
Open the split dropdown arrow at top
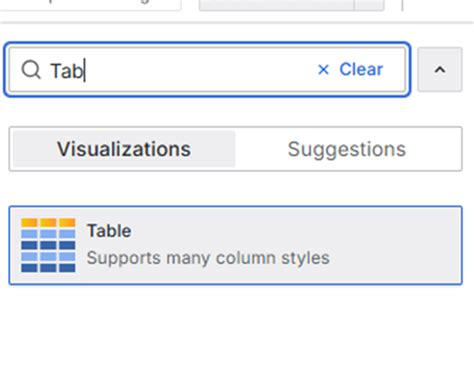tap(369, 5)
